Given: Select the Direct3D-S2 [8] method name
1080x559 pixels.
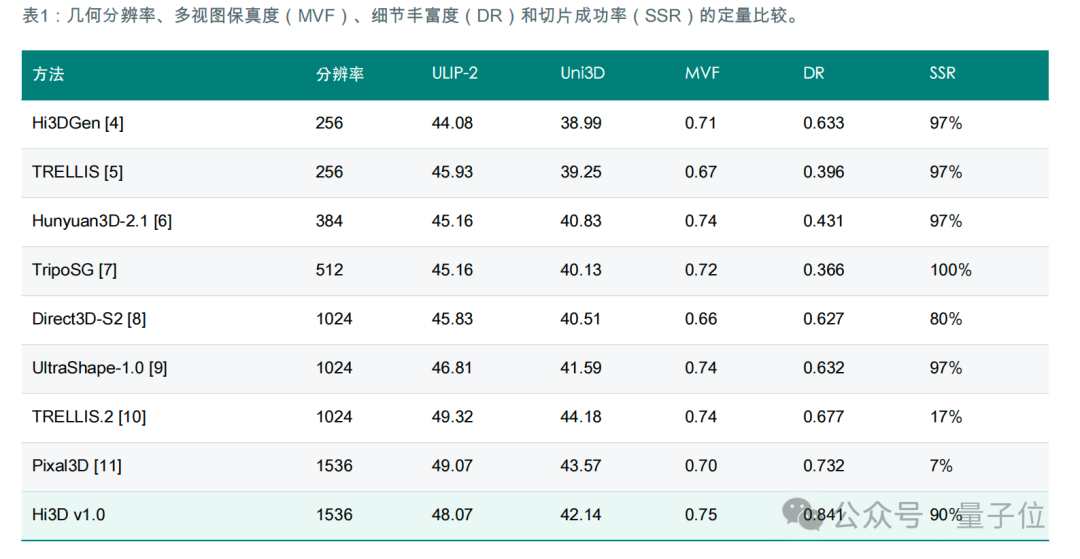Looking at the screenshot, I should (89, 319).
